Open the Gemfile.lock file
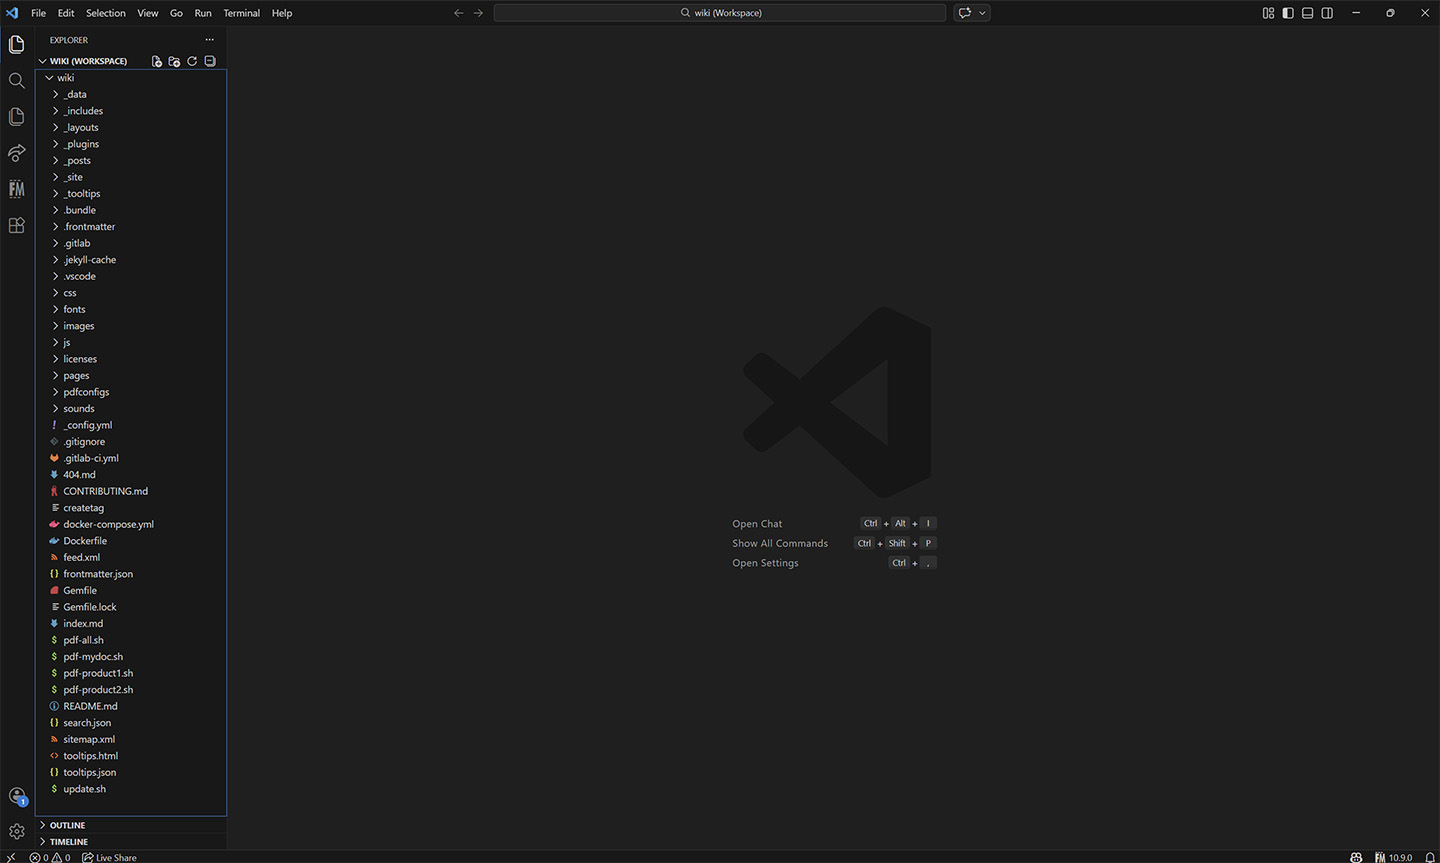Viewport: 1440px width, 863px height. tap(131, 607)
